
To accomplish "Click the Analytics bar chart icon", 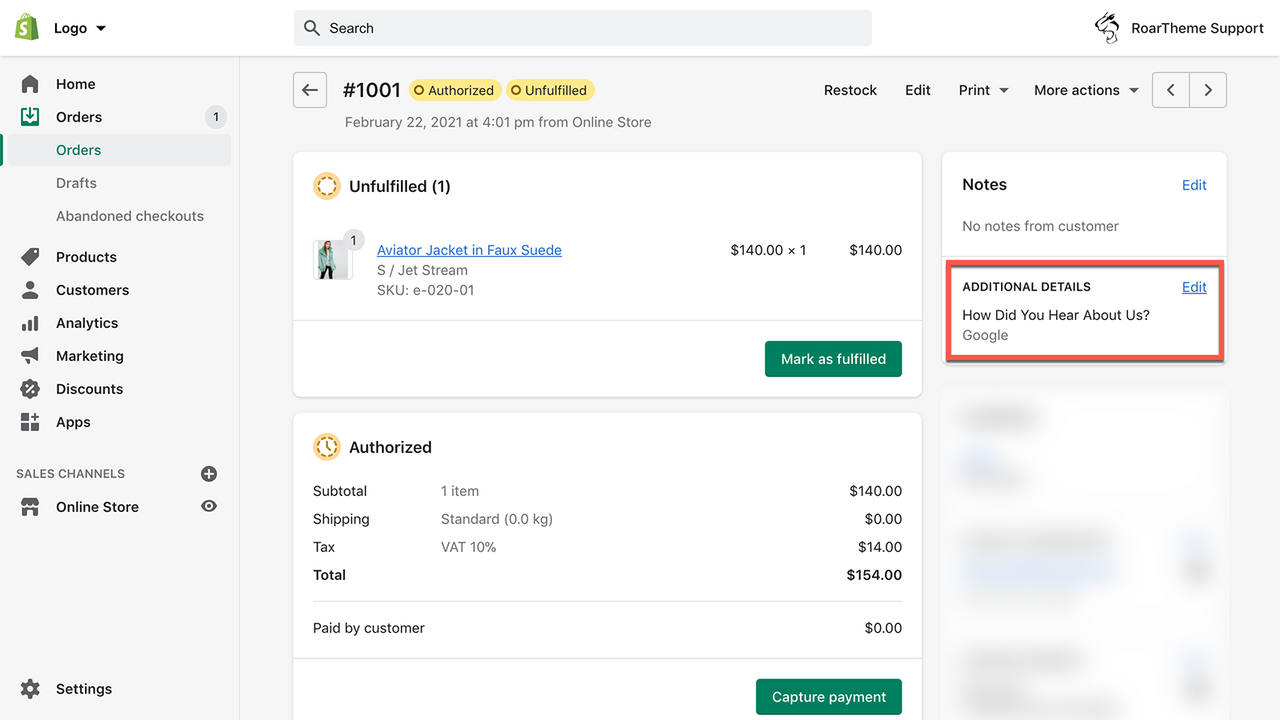I will 30,323.
